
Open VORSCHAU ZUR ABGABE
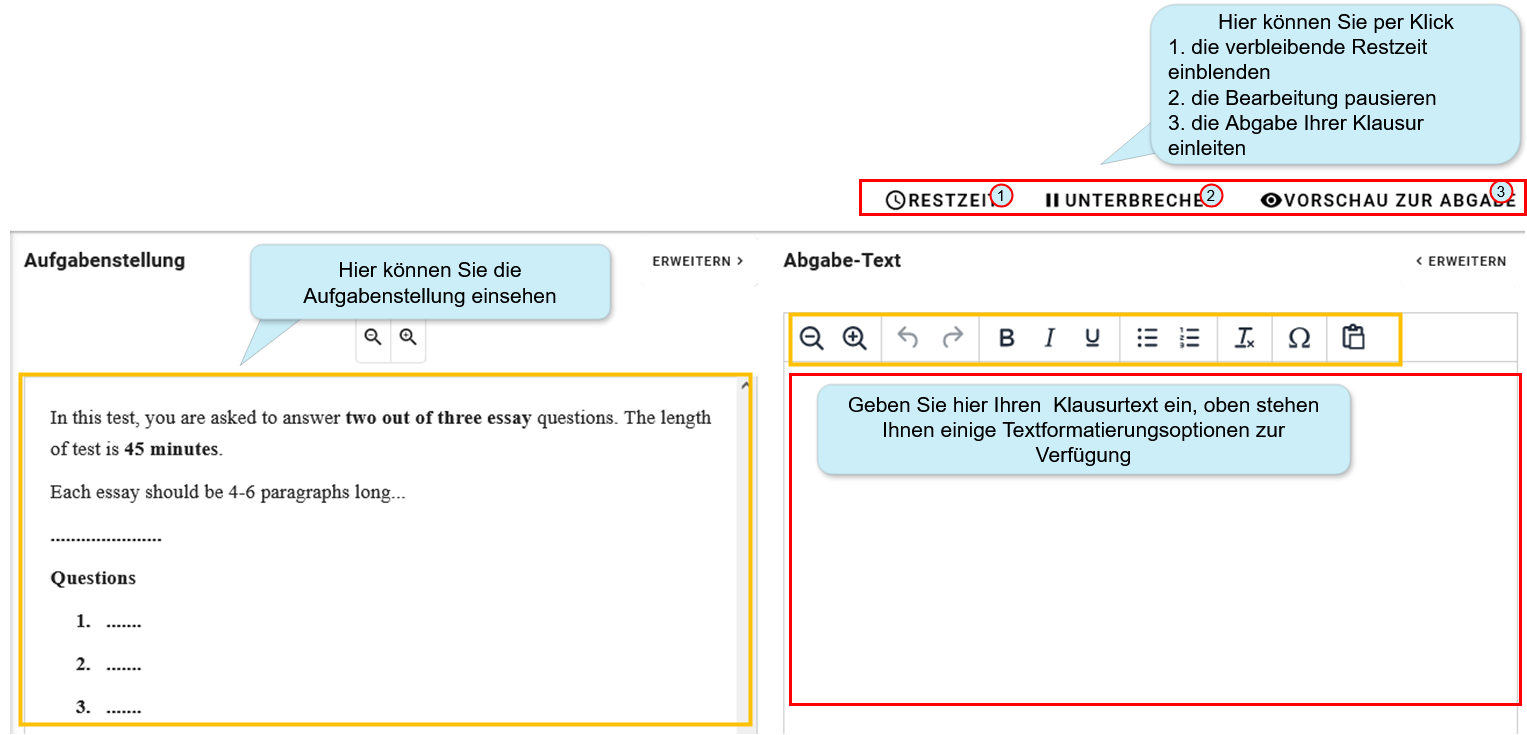tap(1389, 200)
